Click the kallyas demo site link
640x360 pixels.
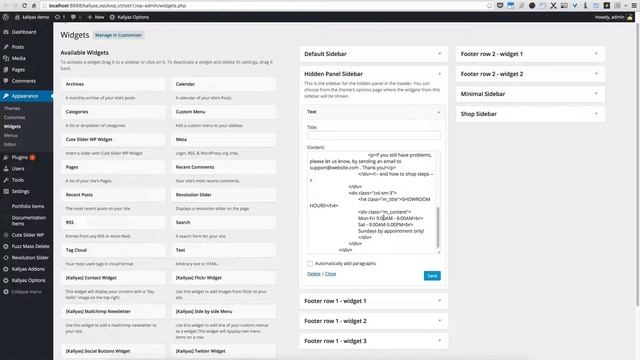pos(32,17)
